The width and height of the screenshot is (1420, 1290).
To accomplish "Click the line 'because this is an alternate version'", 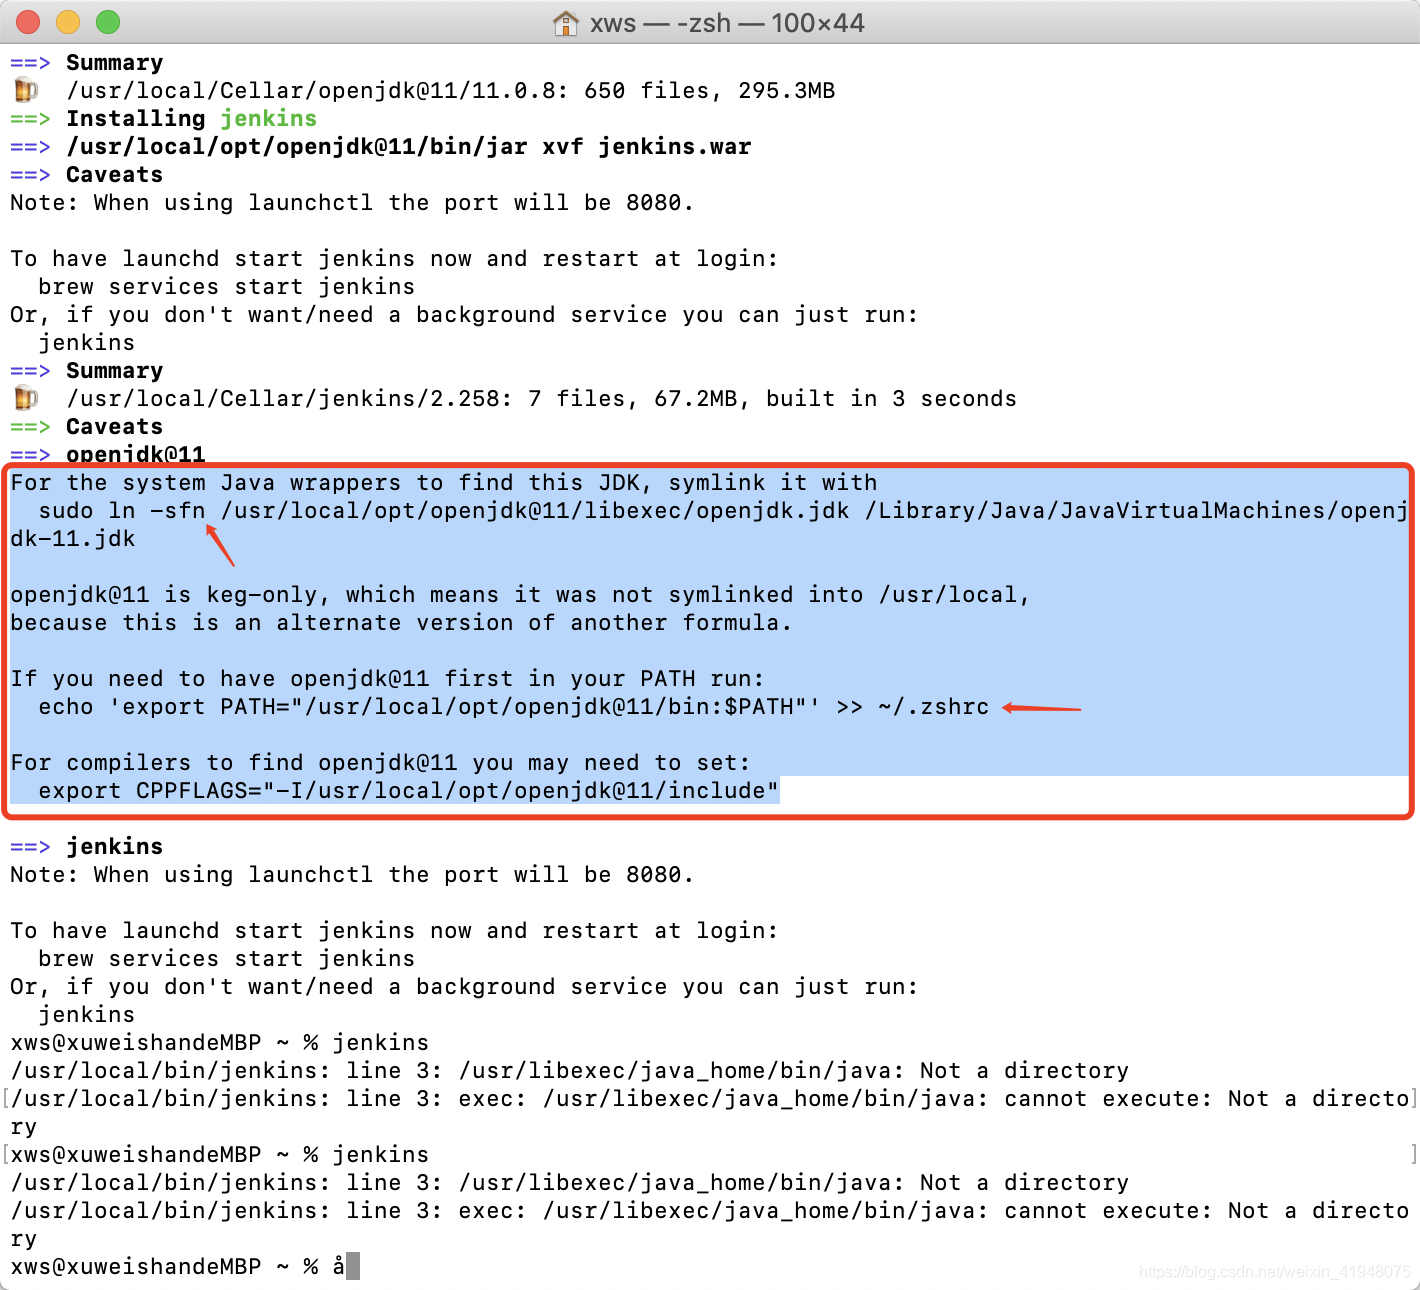I will tap(401, 622).
